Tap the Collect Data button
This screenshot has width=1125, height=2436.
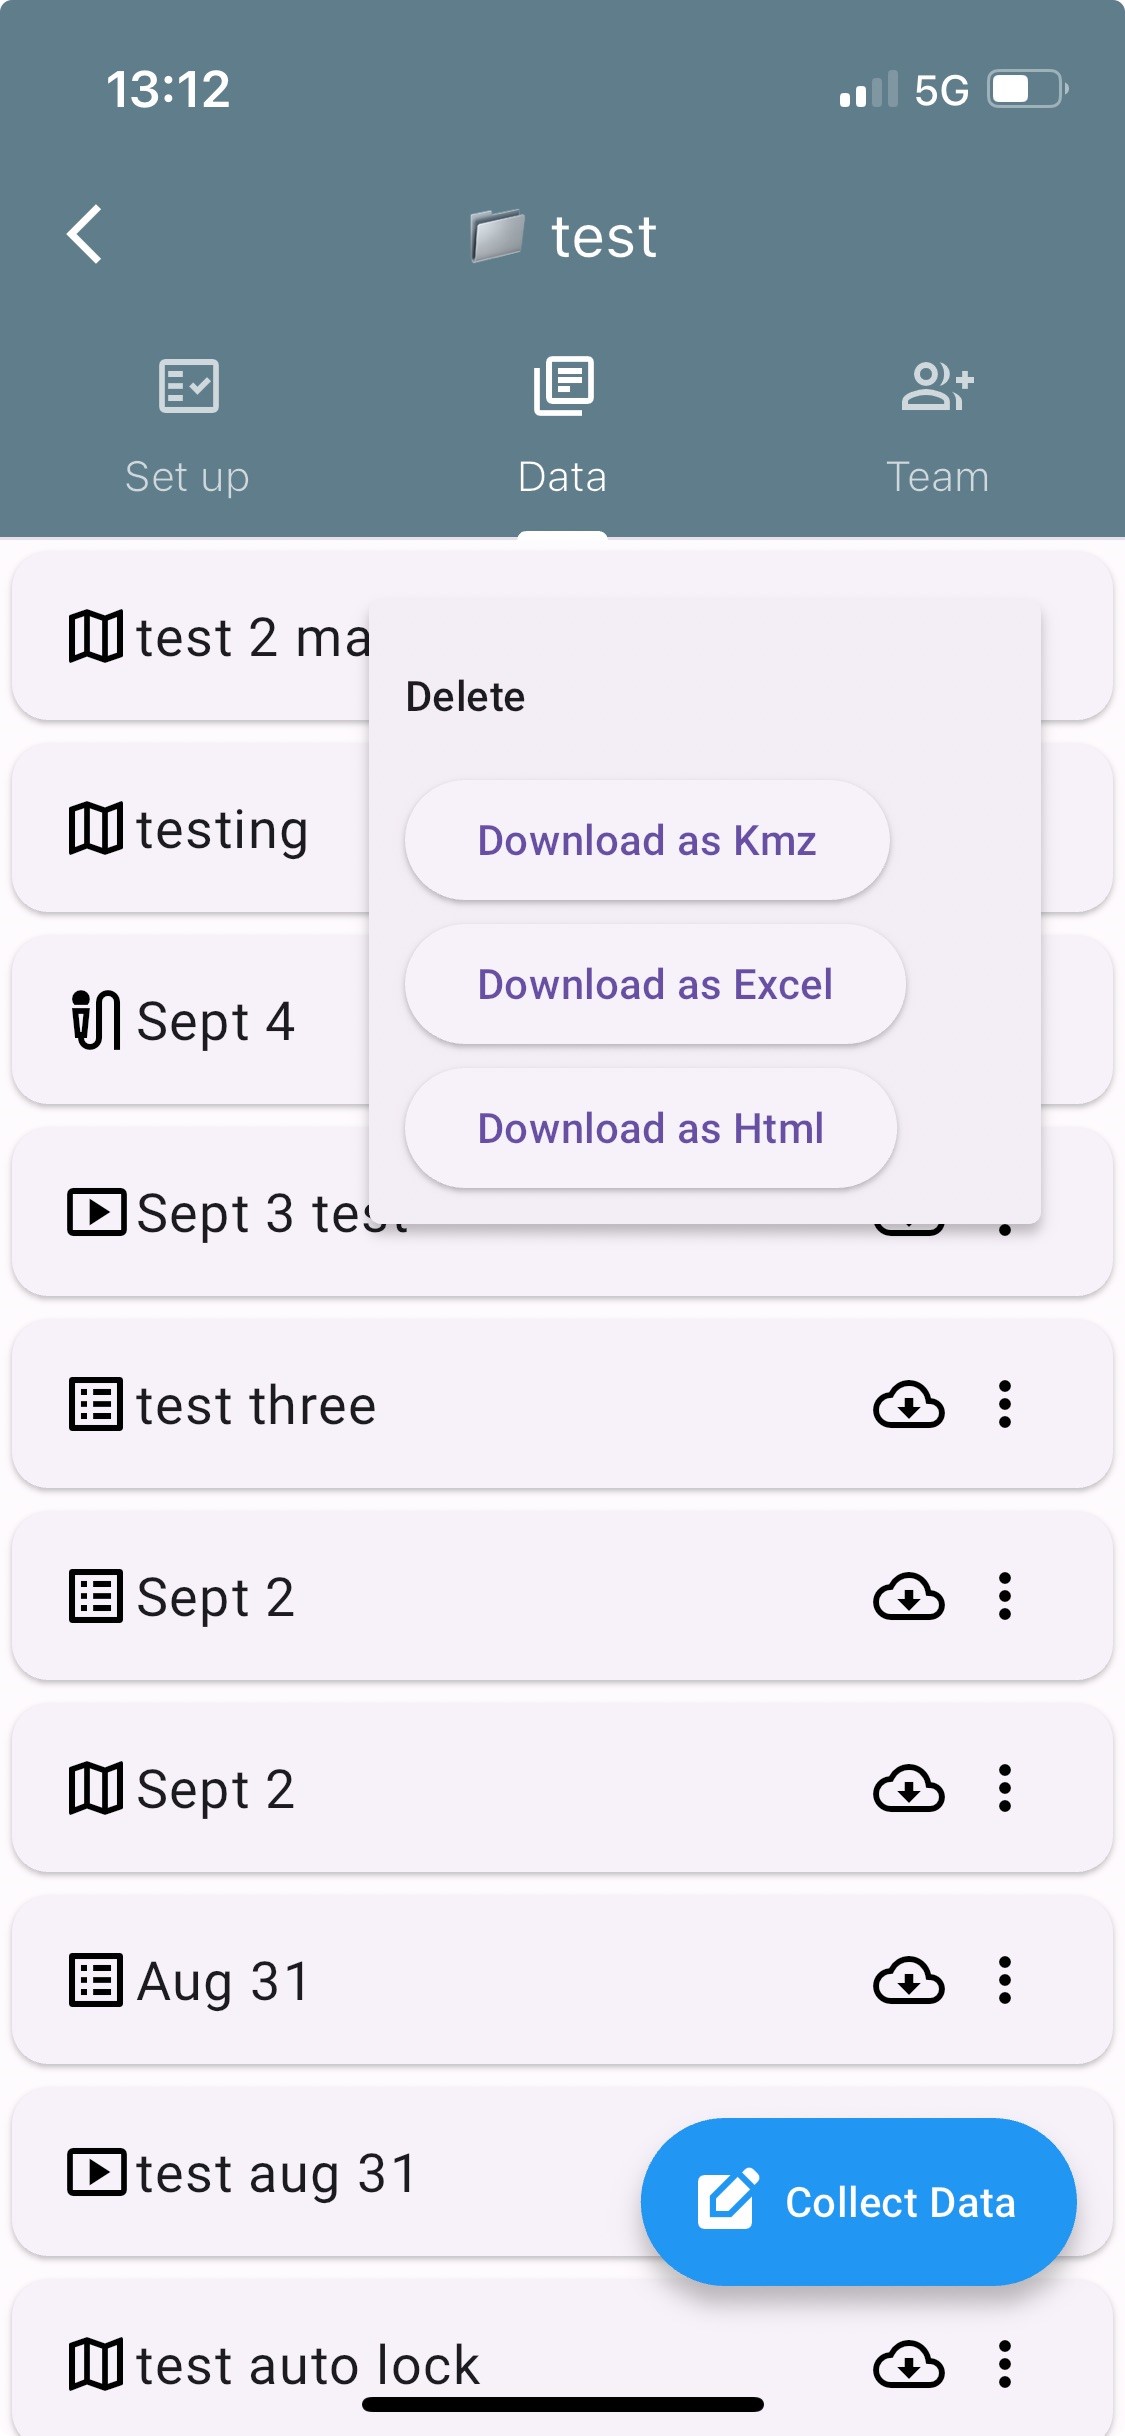click(858, 2202)
